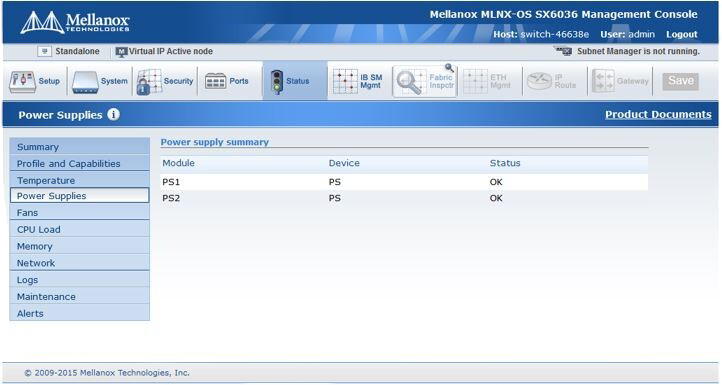Click the Subnet Manager status icon
The height and width of the screenshot is (385, 722).
click(563, 51)
